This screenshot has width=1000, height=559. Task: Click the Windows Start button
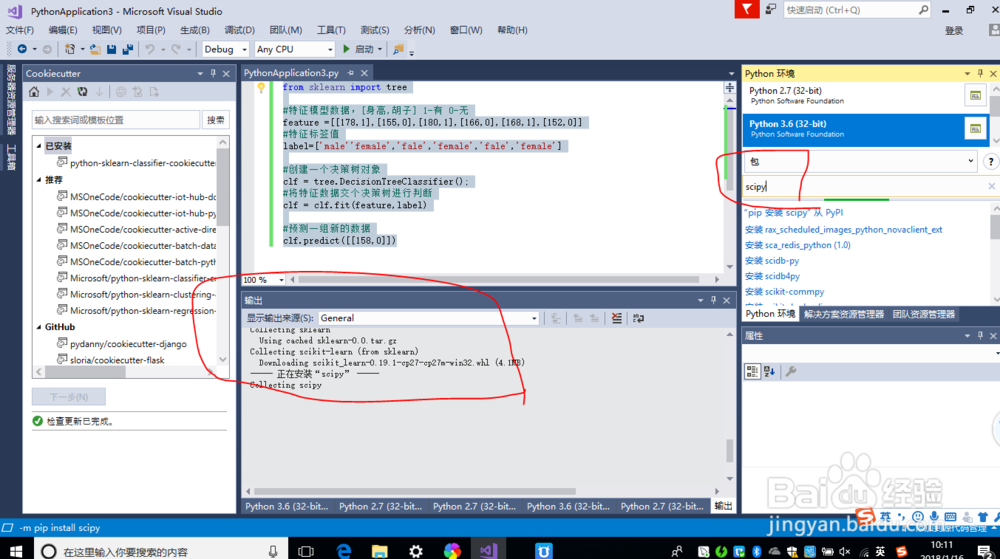click(15, 551)
